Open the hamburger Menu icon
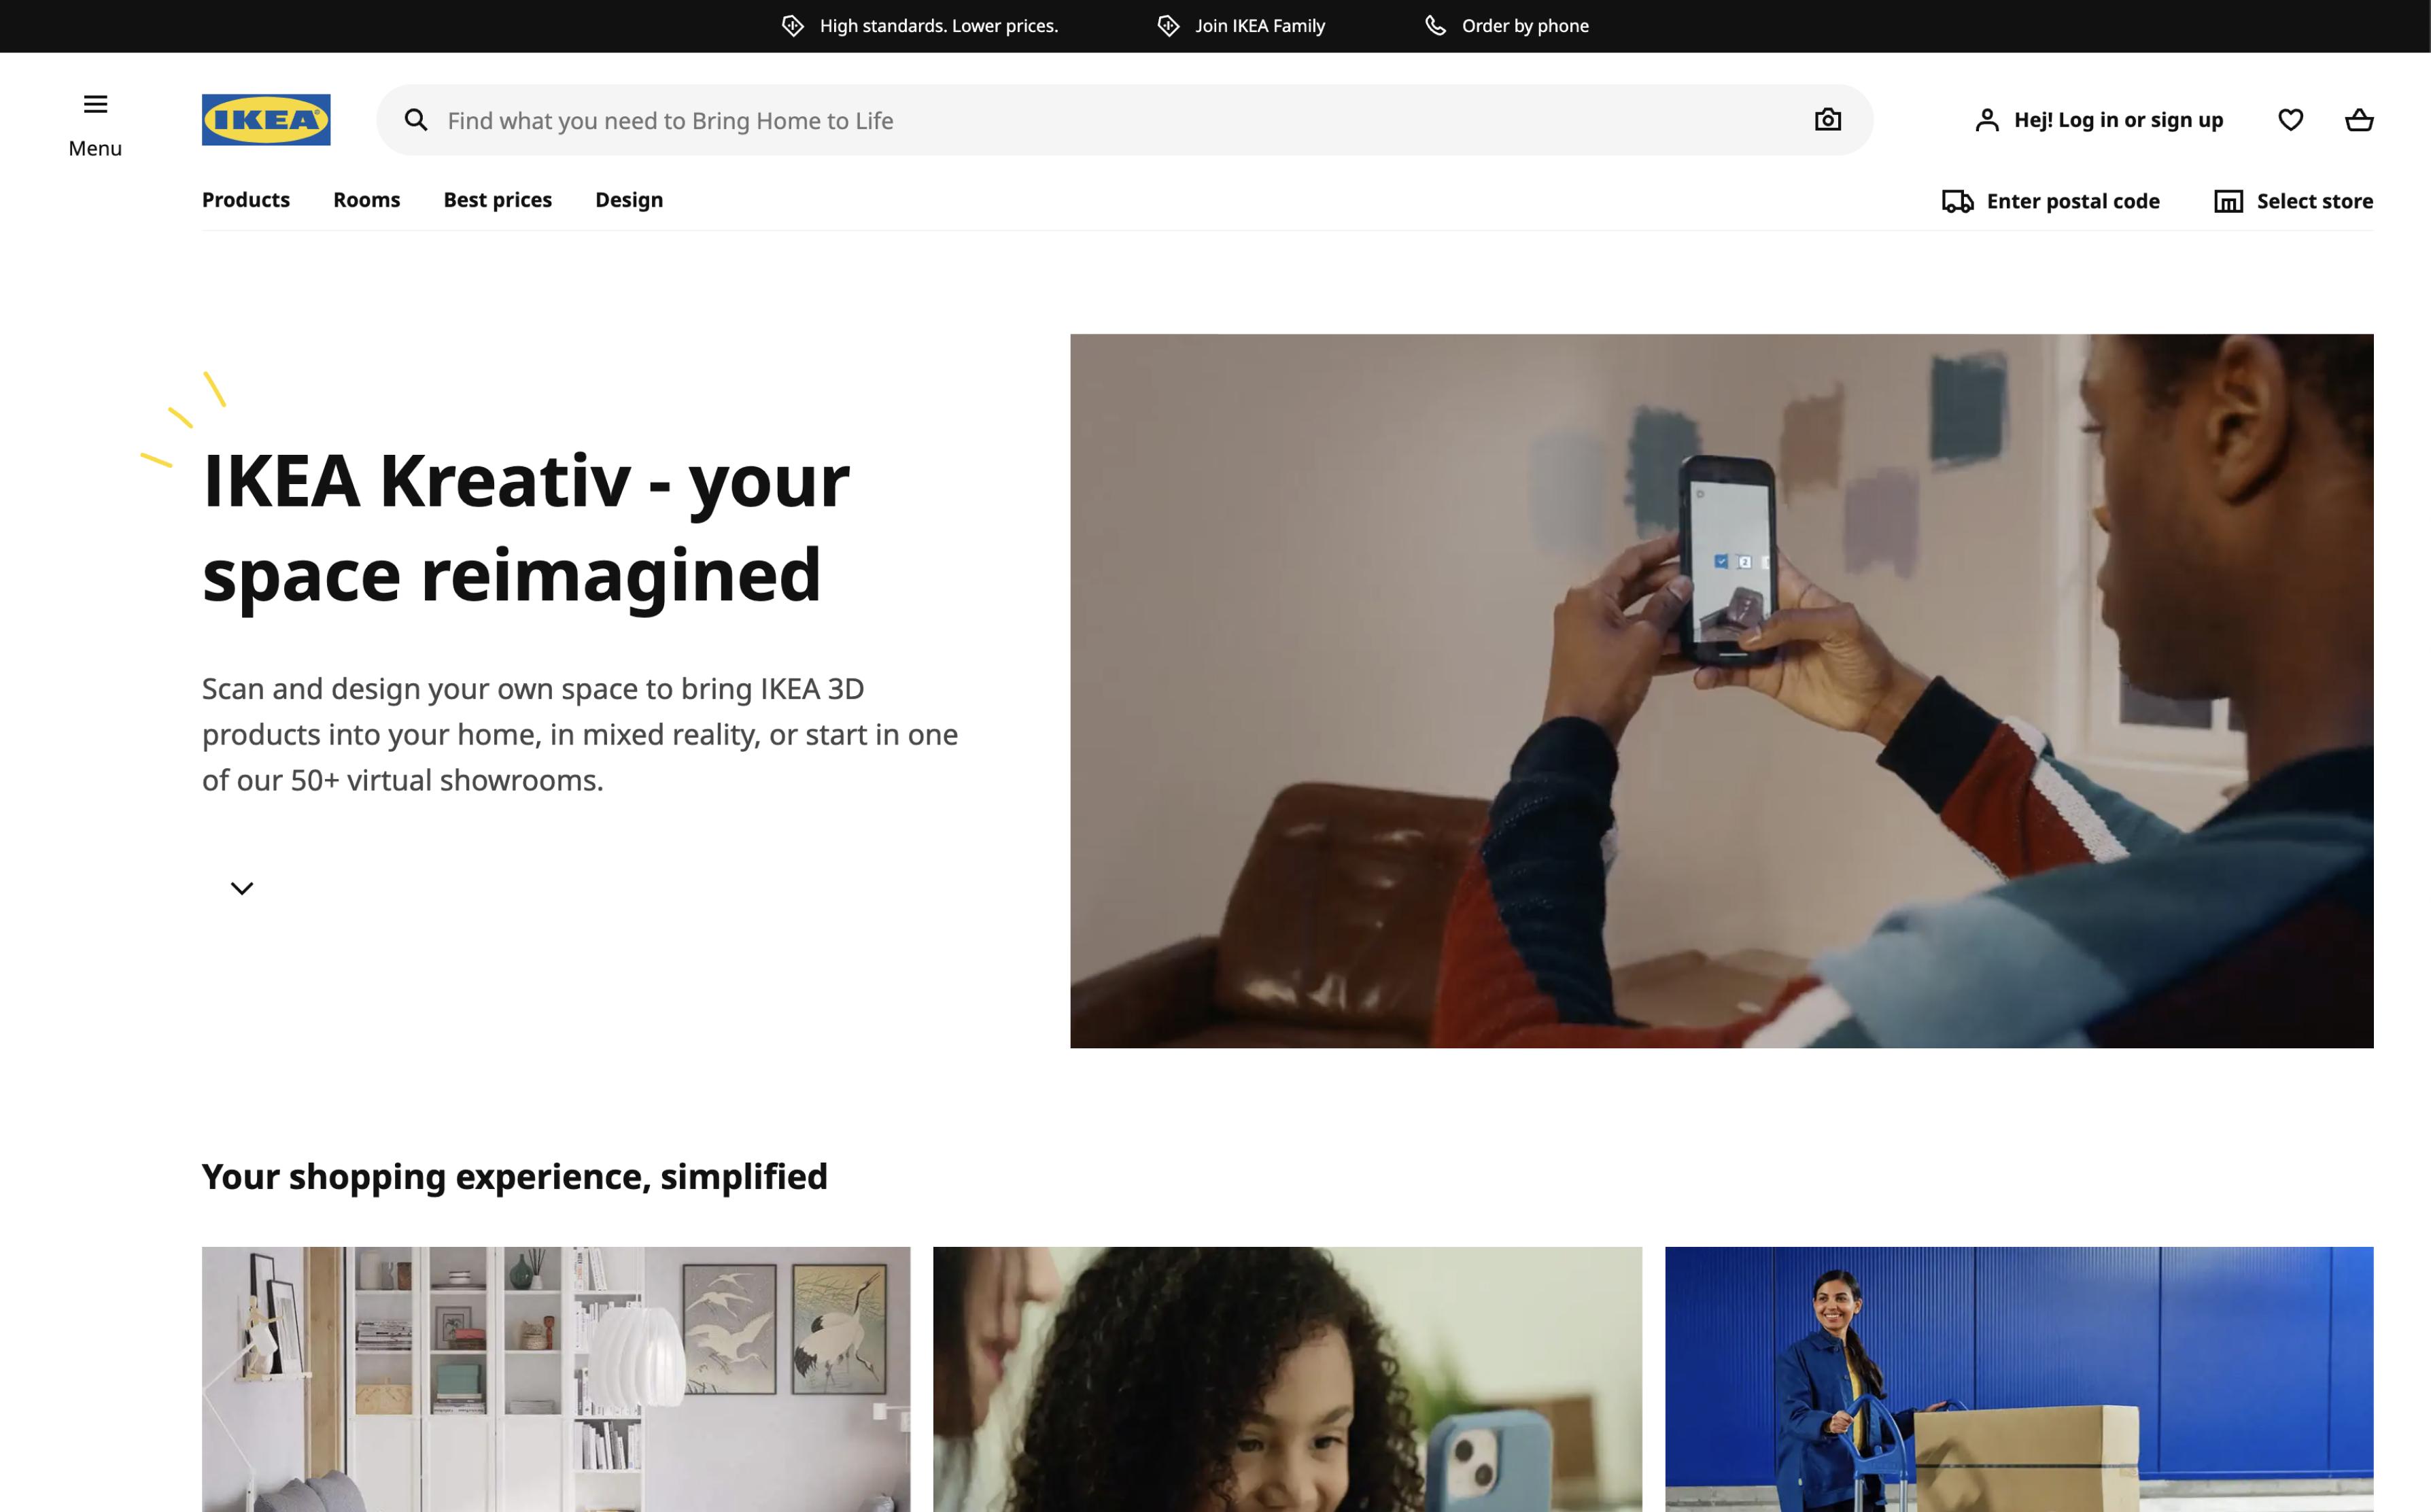Viewport: 2431px width, 1512px height. [x=95, y=104]
